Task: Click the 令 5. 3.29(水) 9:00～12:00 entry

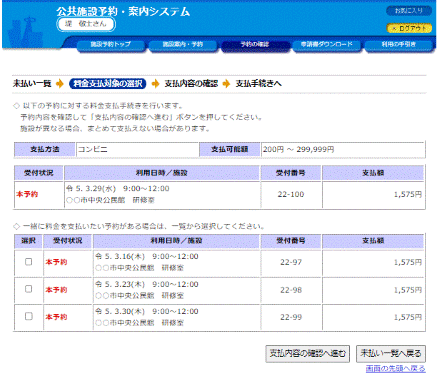Action: click(118, 189)
